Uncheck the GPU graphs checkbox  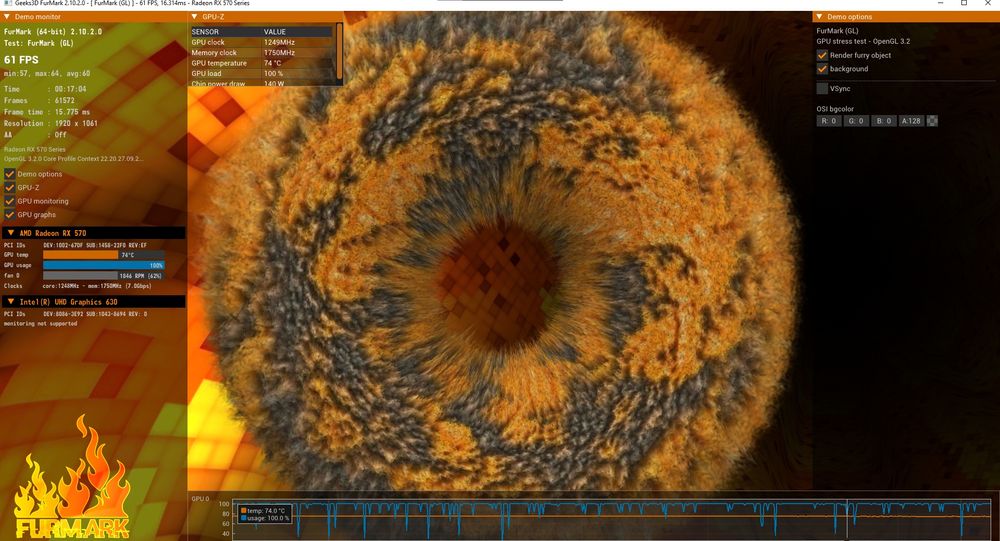tap(10, 214)
